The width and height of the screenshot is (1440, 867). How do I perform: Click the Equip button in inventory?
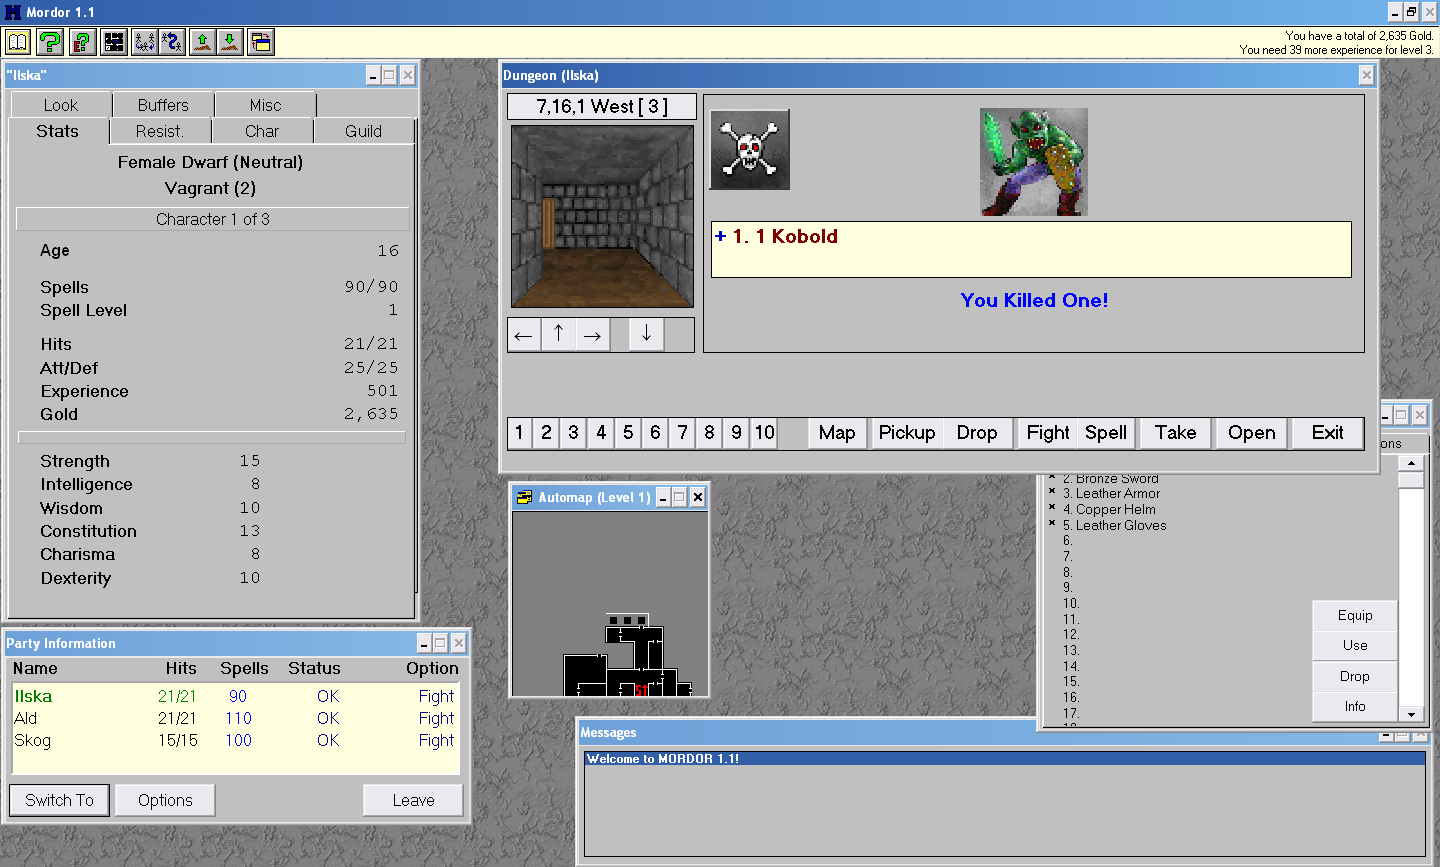coord(1355,616)
